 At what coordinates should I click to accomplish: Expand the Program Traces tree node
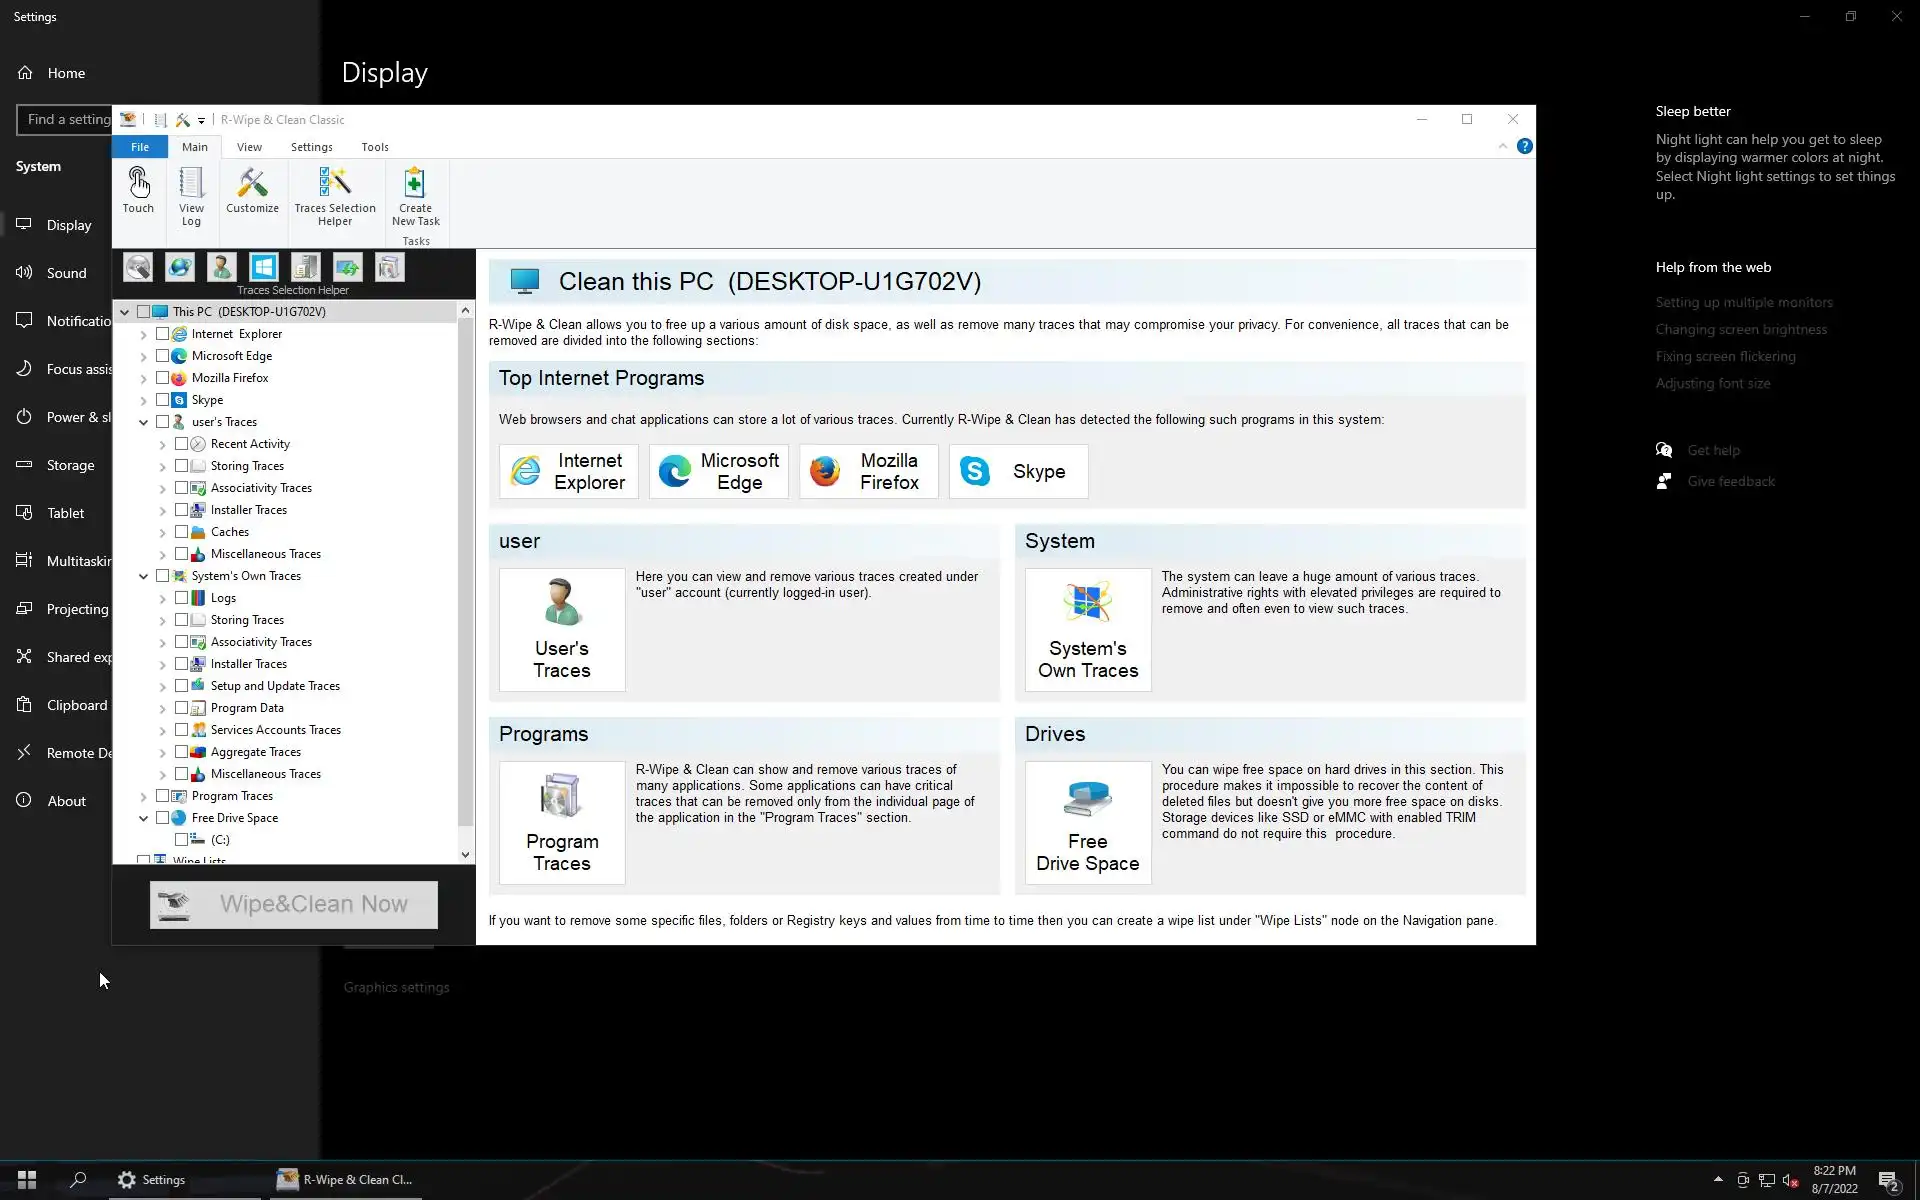pyautogui.click(x=143, y=797)
